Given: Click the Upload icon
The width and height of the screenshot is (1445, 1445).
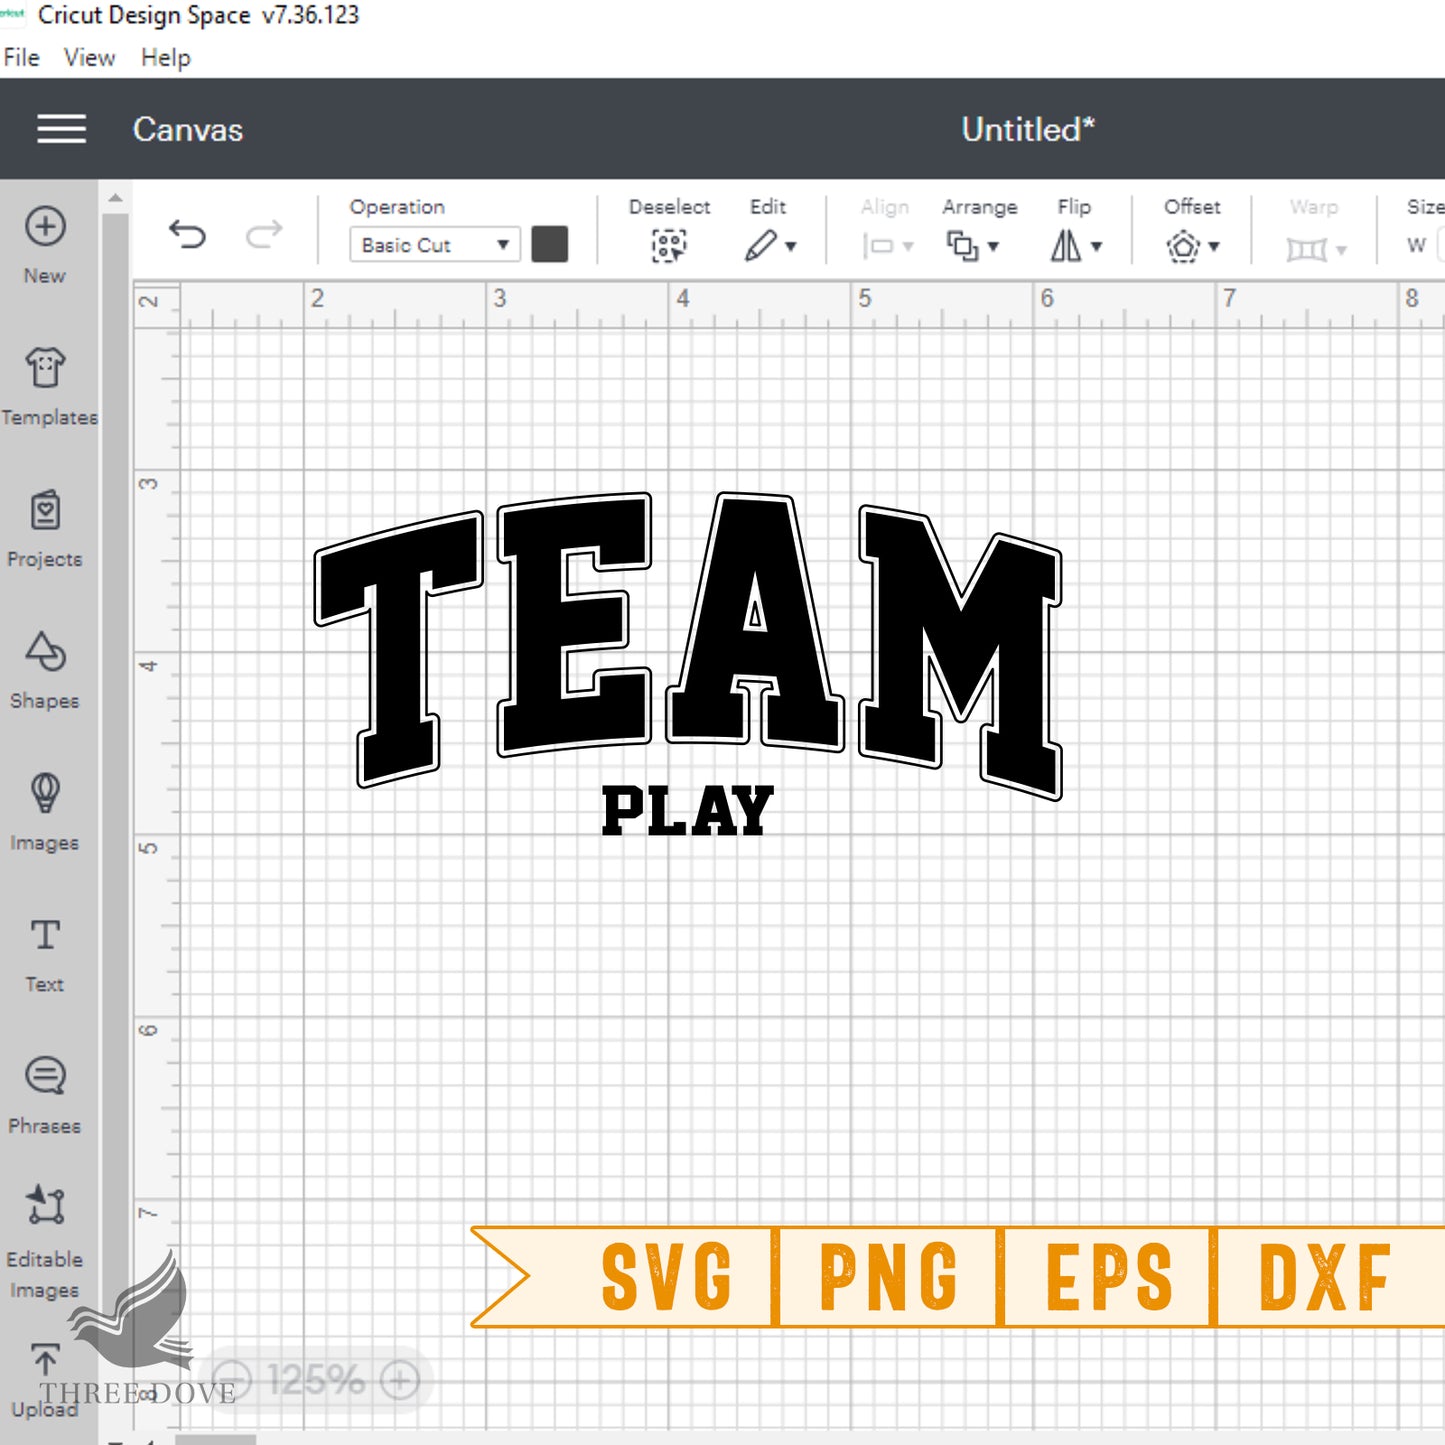Looking at the screenshot, I should point(45,1360).
